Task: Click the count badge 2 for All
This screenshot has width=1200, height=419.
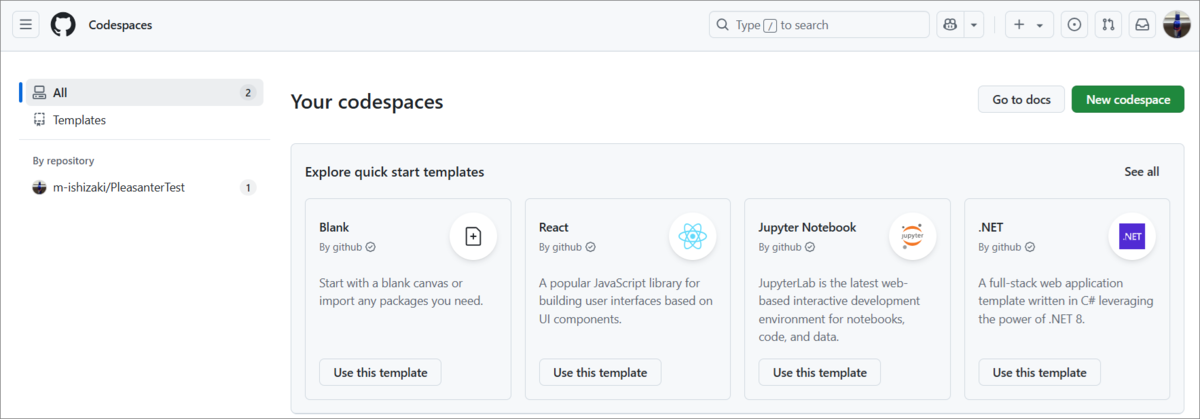Action: (x=248, y=93)
